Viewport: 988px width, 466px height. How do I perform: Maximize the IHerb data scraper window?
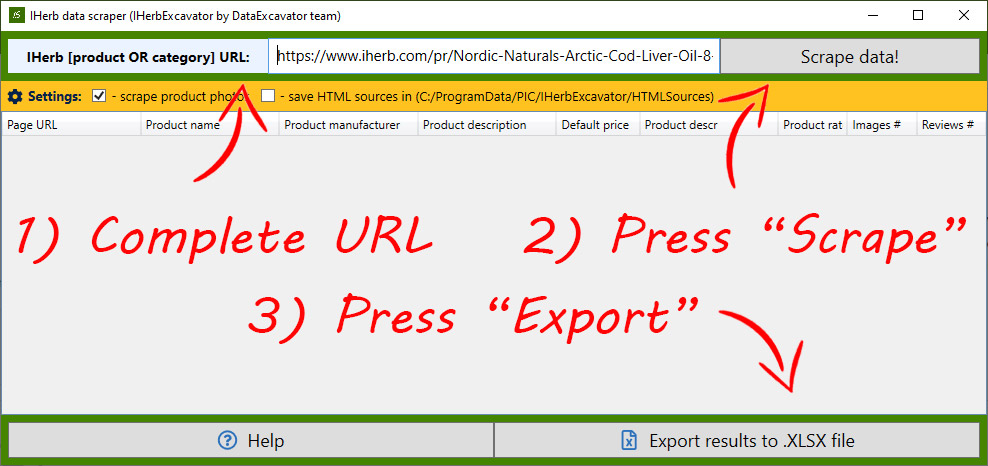pos(918,16)
